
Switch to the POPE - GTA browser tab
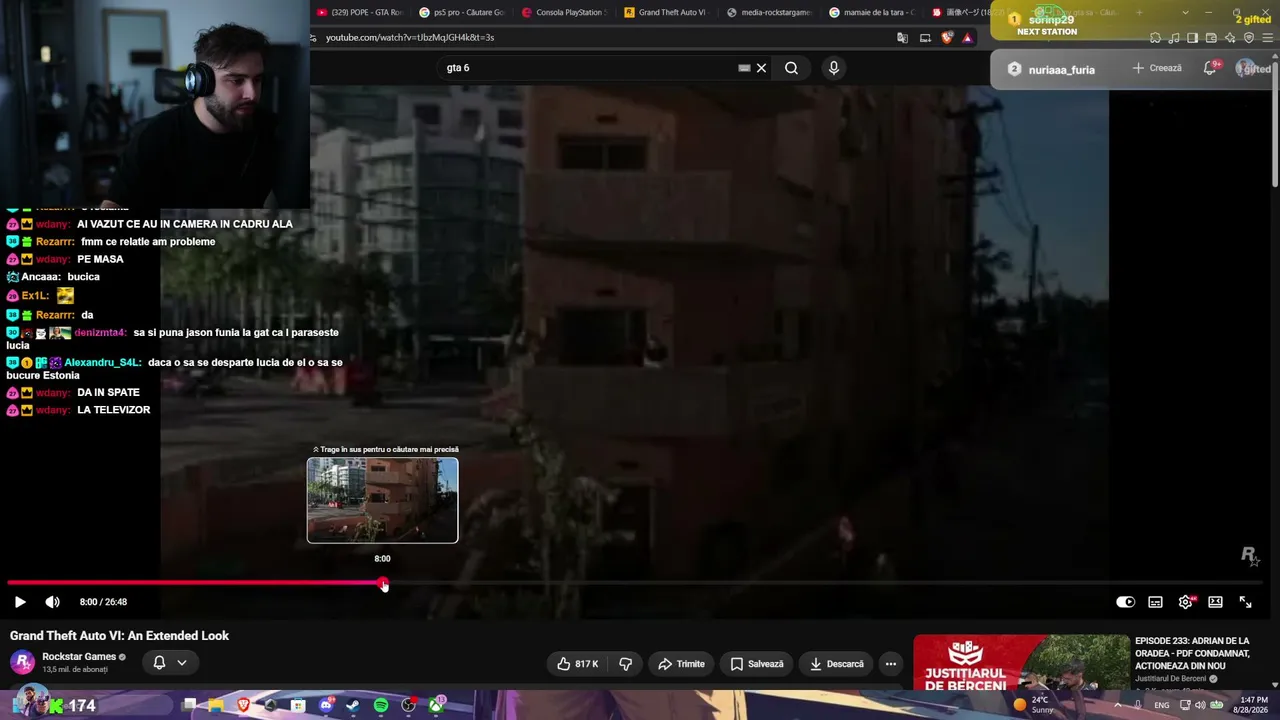[360, 12]
